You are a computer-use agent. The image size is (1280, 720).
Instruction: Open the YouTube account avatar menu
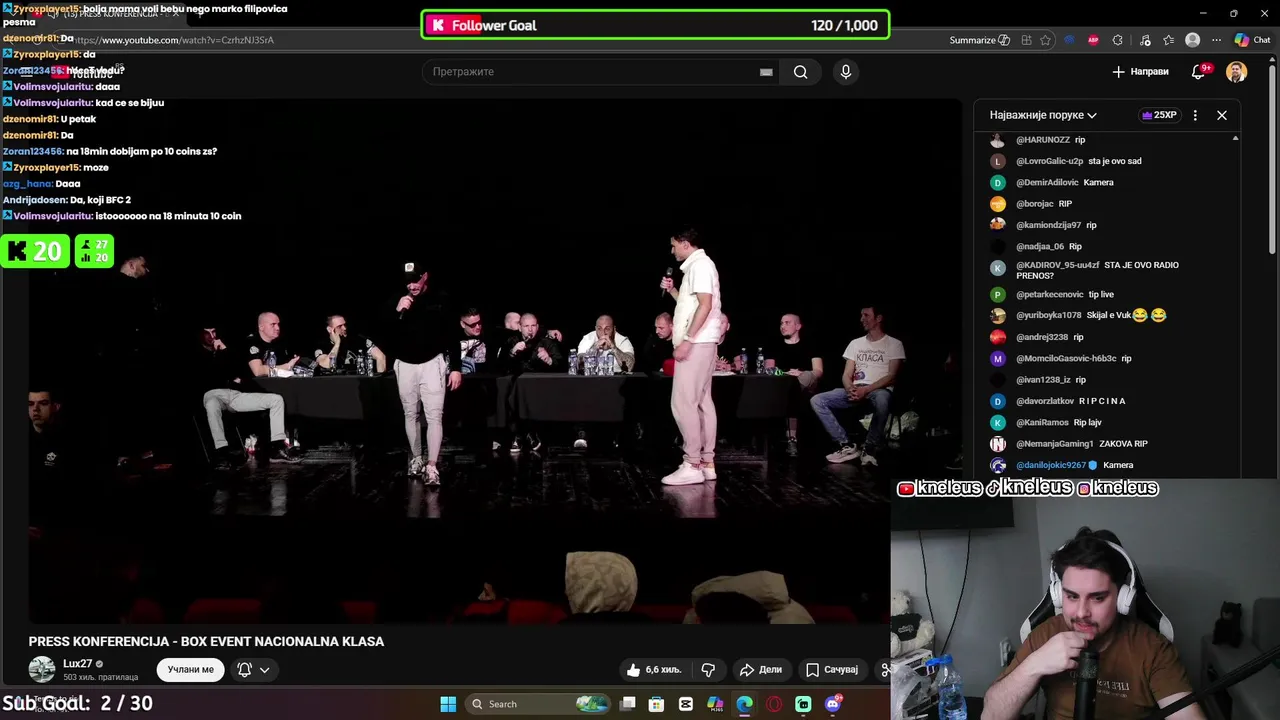pos(1236,72)
